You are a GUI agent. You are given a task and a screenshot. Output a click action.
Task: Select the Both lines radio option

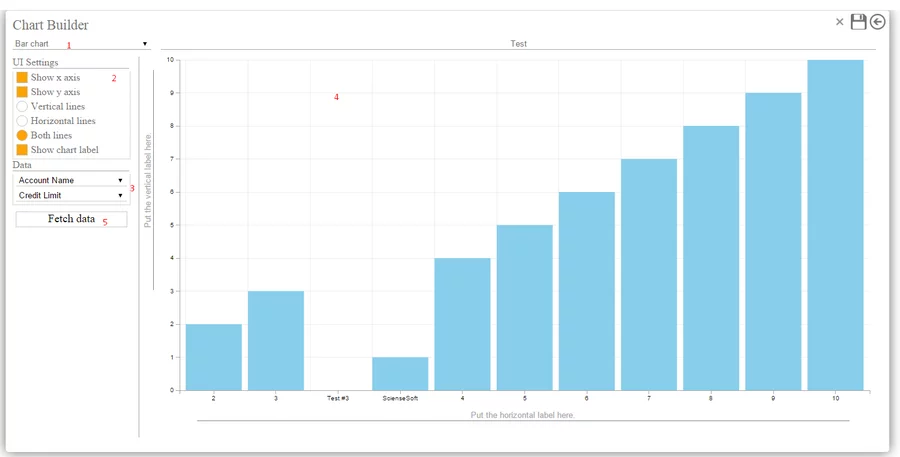click(x=22, y=135)
